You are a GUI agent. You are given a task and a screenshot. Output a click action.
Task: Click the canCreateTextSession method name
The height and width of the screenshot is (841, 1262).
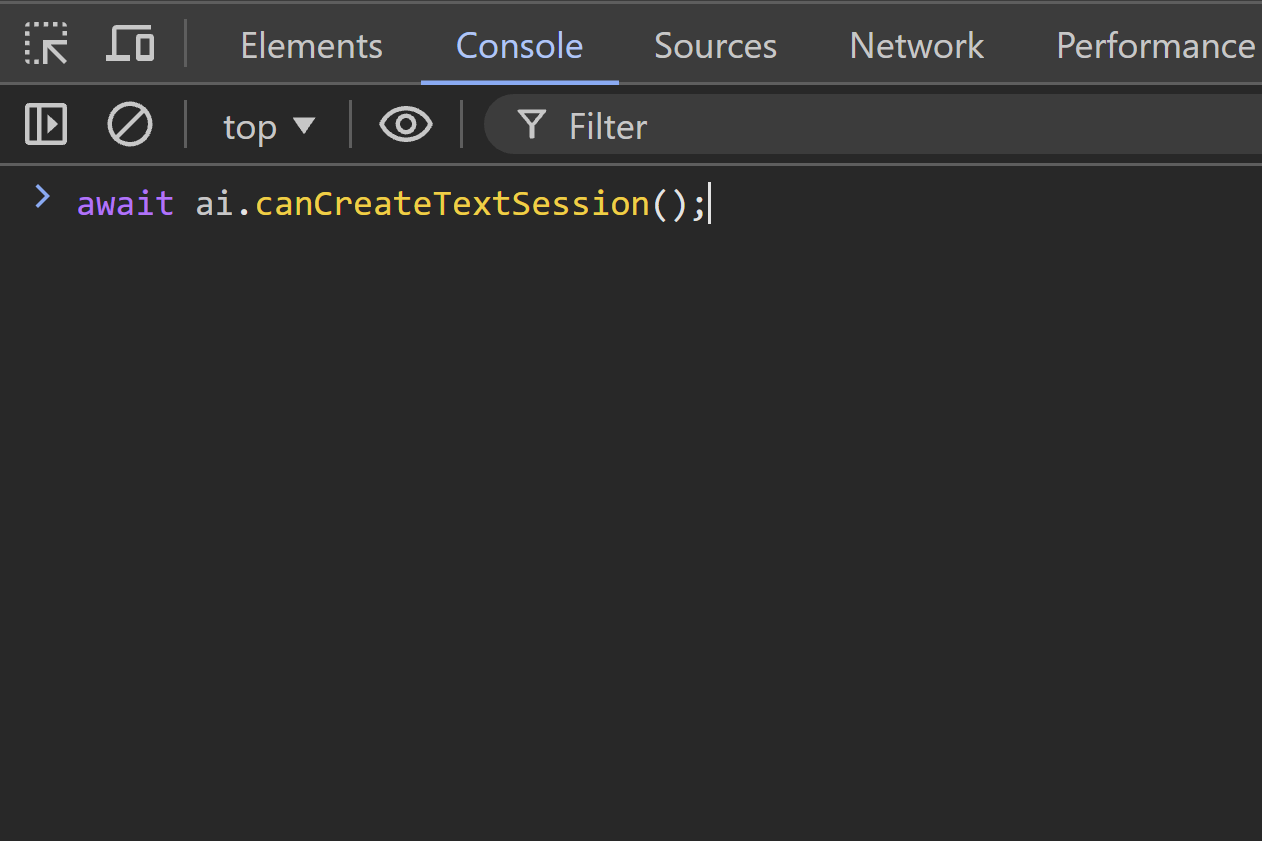[x=452, y=204]
